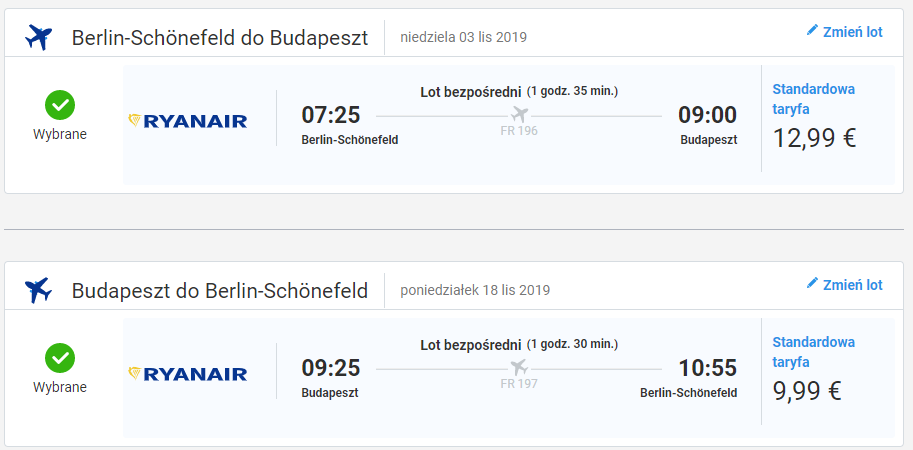
Task: Click the date poniedziałek 18 lis 2019
Action: [475, 290]
